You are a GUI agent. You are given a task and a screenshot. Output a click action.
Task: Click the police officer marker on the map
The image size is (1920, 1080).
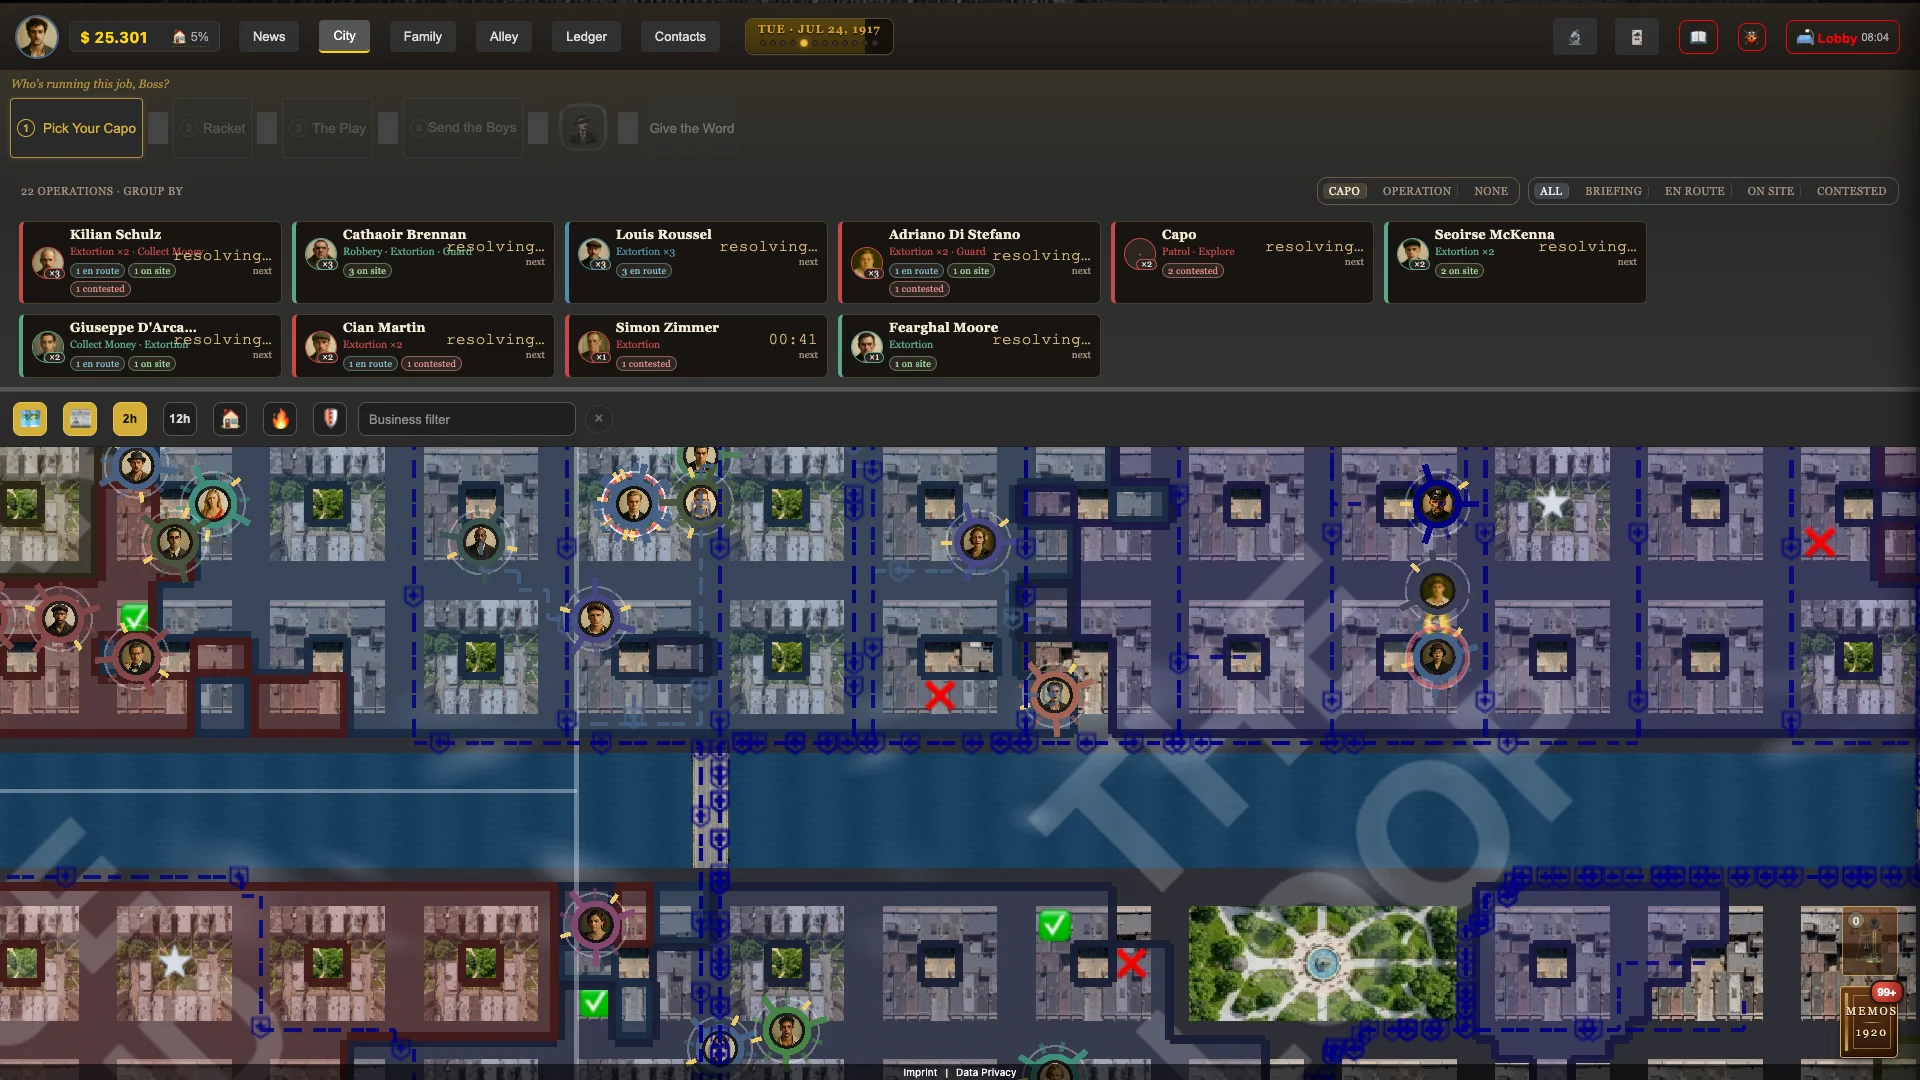click(1437, 503)
